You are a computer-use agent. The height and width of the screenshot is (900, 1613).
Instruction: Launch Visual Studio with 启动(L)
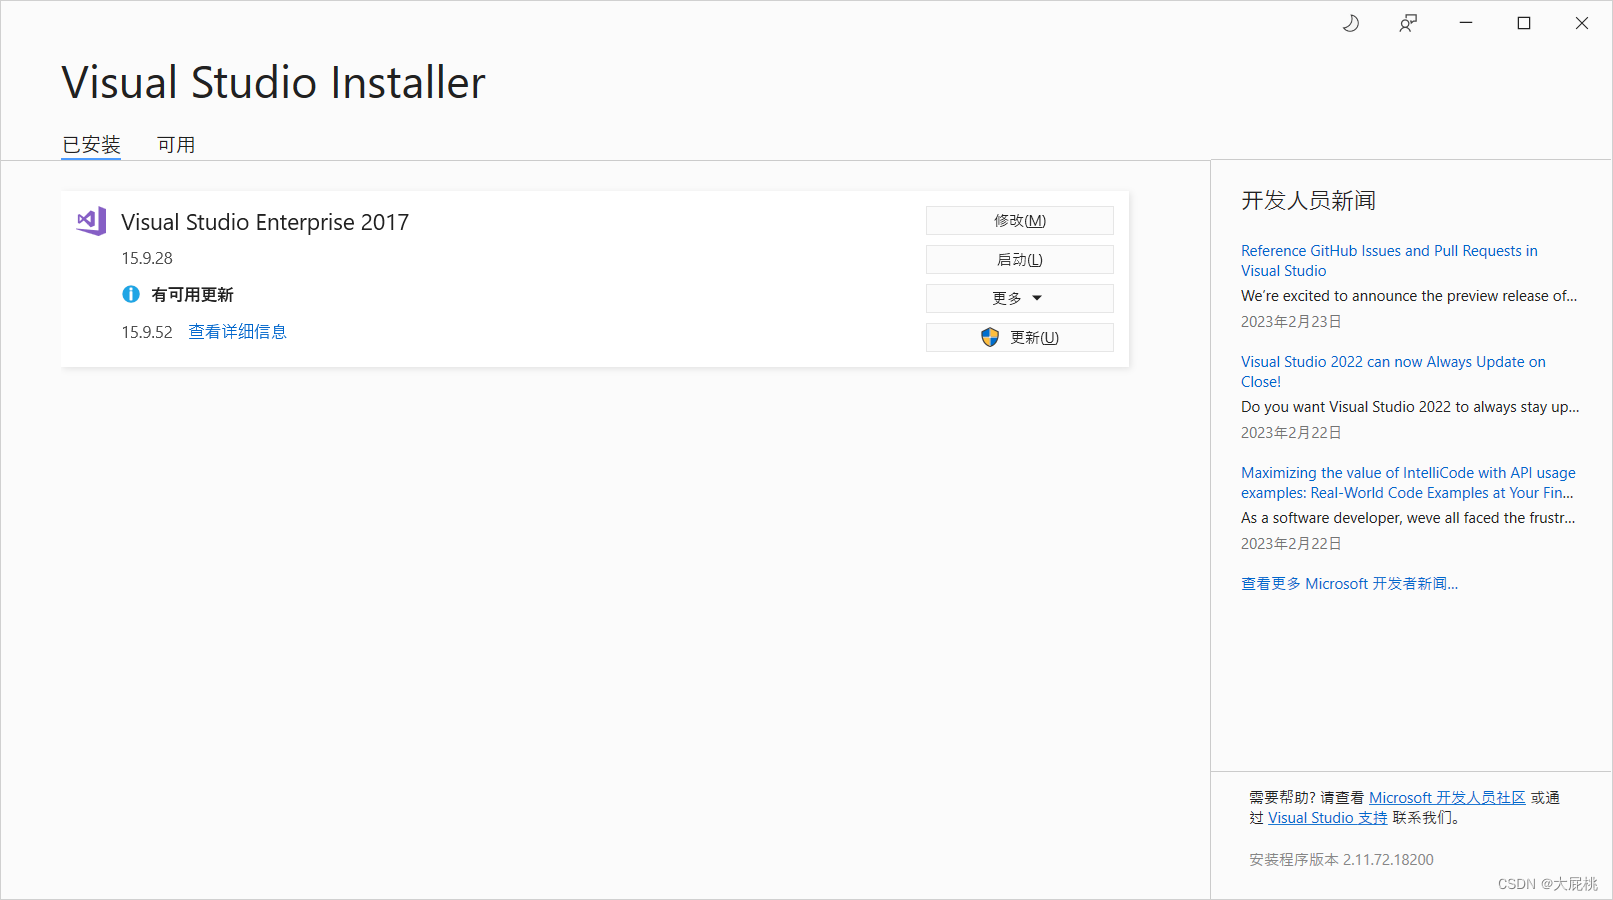point(1020,259)
